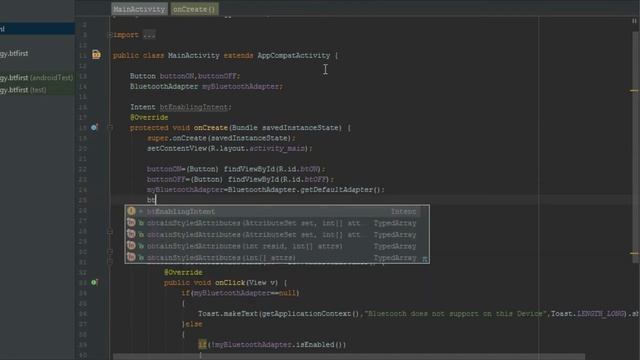
Task: Click the setContentView call
Action: point(229,149)
